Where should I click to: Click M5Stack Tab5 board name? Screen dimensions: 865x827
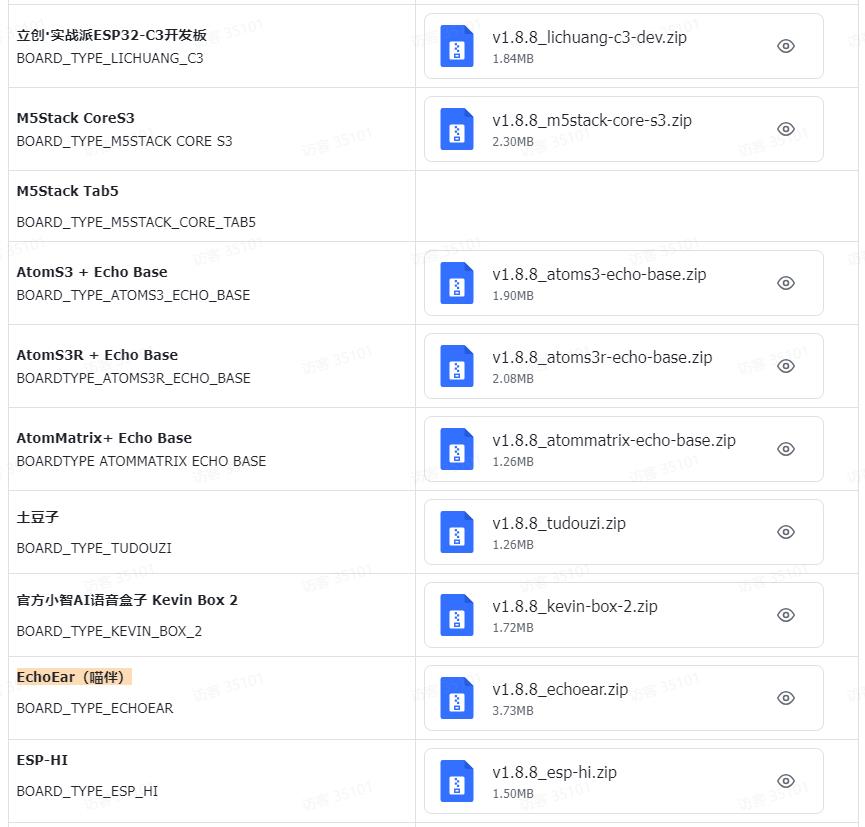pos(67,191)
